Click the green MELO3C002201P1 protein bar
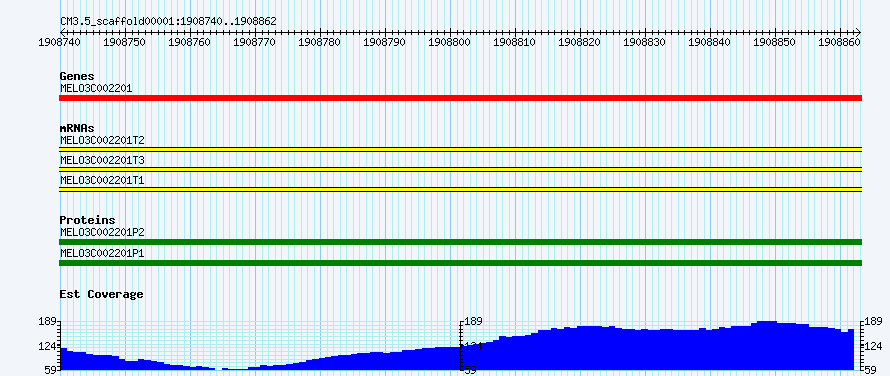The width and height of the screenshot is (890, 376). tap(460, 263)
